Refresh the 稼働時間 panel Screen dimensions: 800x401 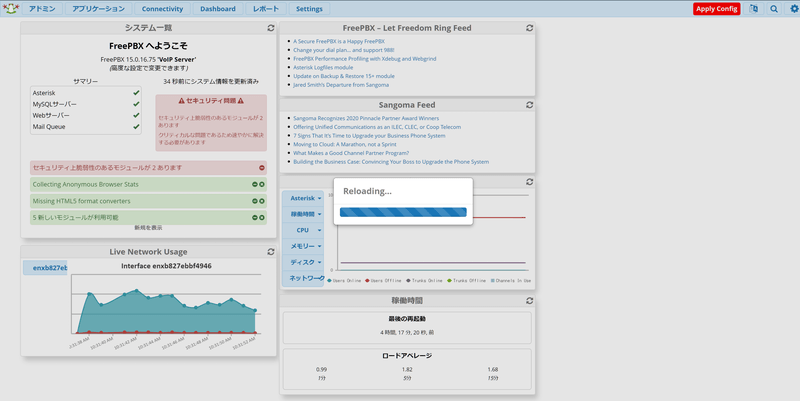pos(530,300)
